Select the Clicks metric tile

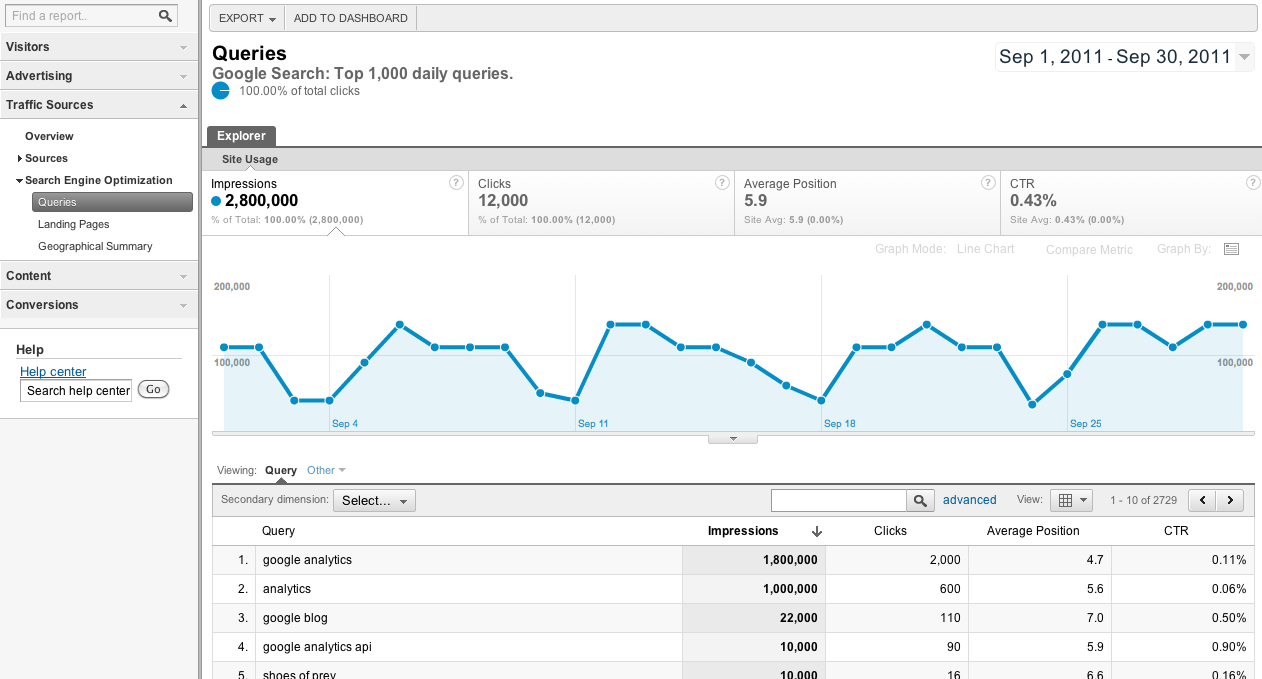(601, 203)
